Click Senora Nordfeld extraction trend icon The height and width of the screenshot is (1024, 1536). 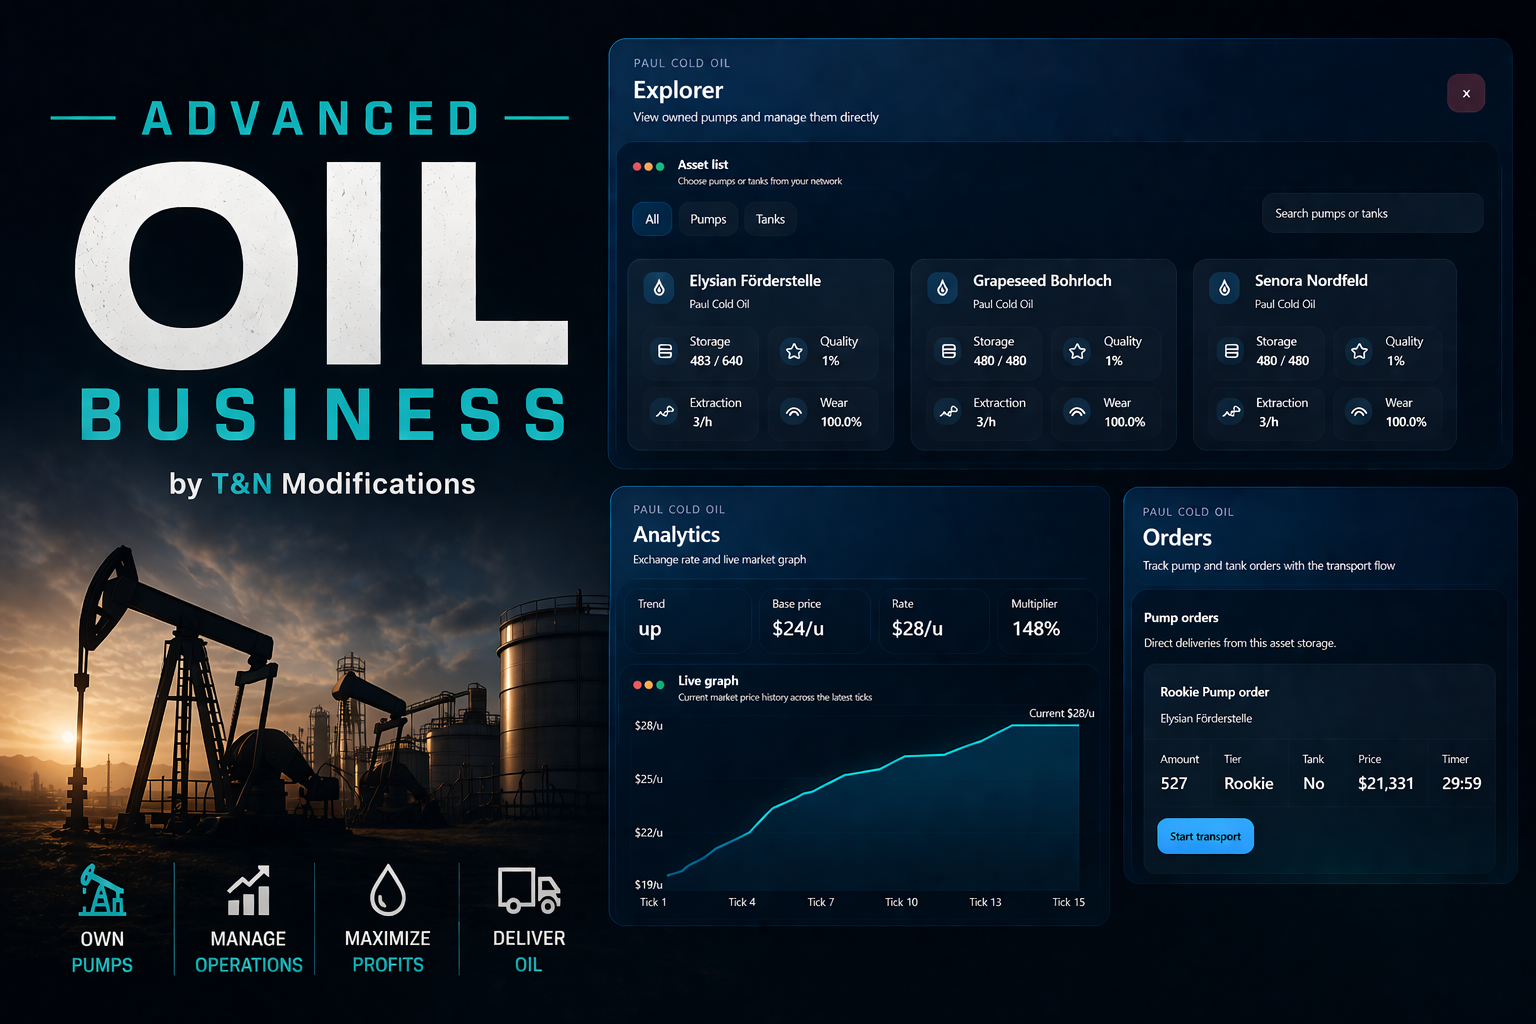click(x=1232, y=412)
